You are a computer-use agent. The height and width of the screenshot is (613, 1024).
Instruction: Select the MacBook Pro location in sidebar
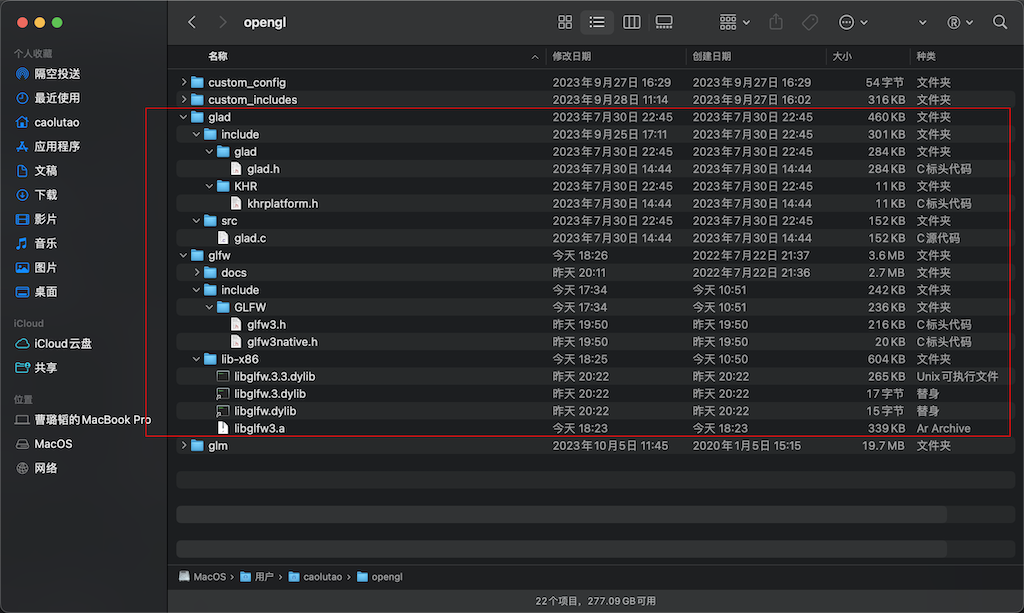pos(83,419)
